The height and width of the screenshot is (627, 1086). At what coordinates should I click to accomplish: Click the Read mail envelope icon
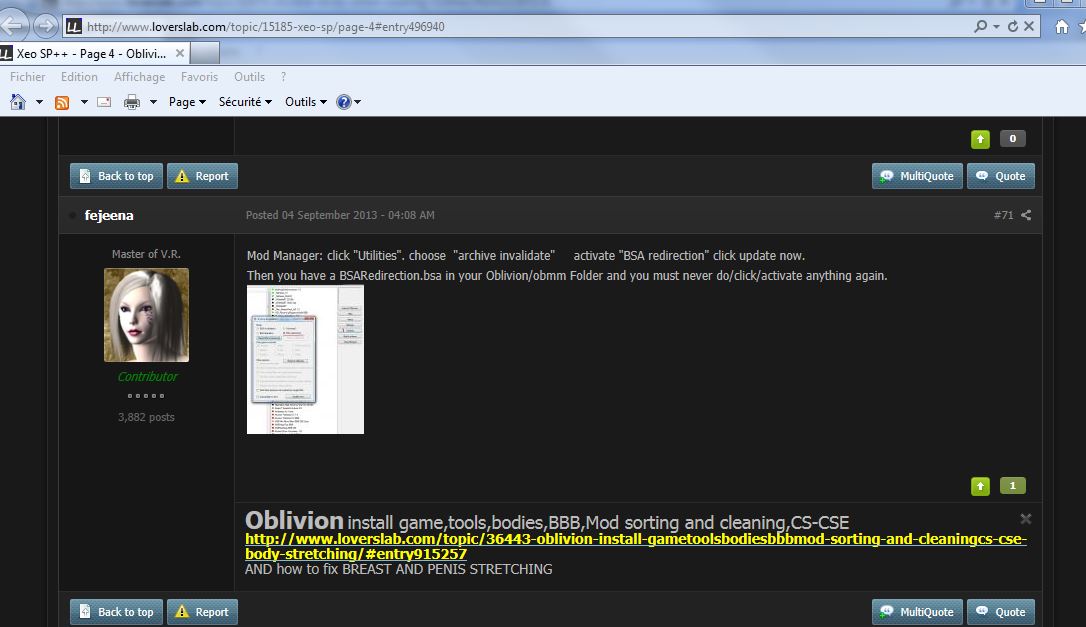pyautogui.click(x=104, y=102)
